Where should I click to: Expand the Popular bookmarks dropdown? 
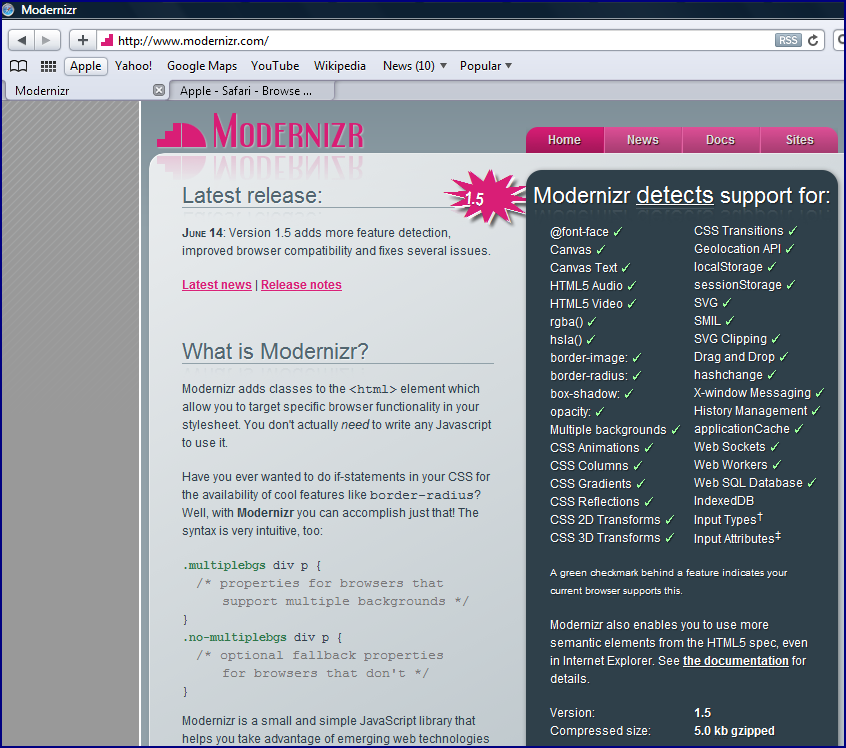click(484, 65)
